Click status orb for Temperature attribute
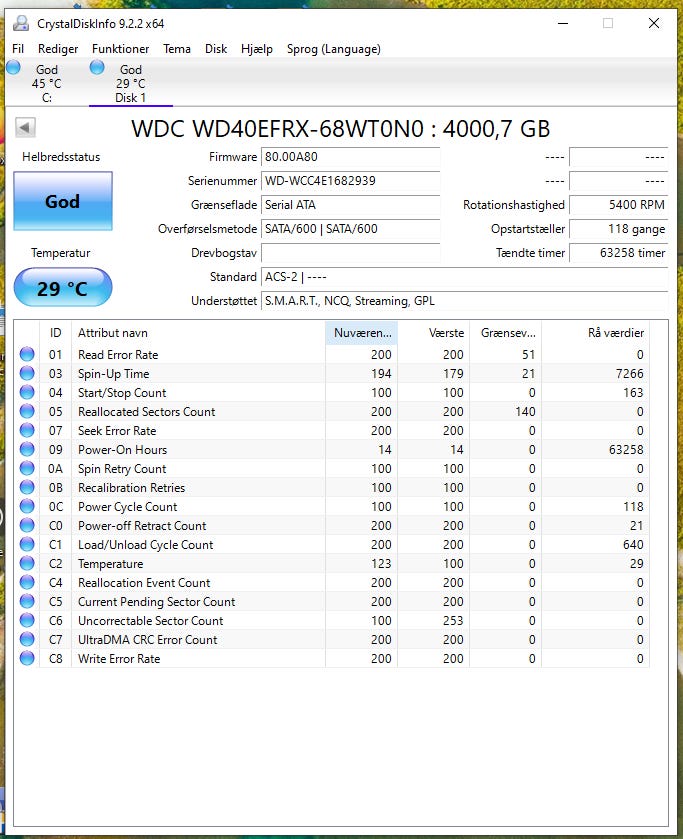 27,563
